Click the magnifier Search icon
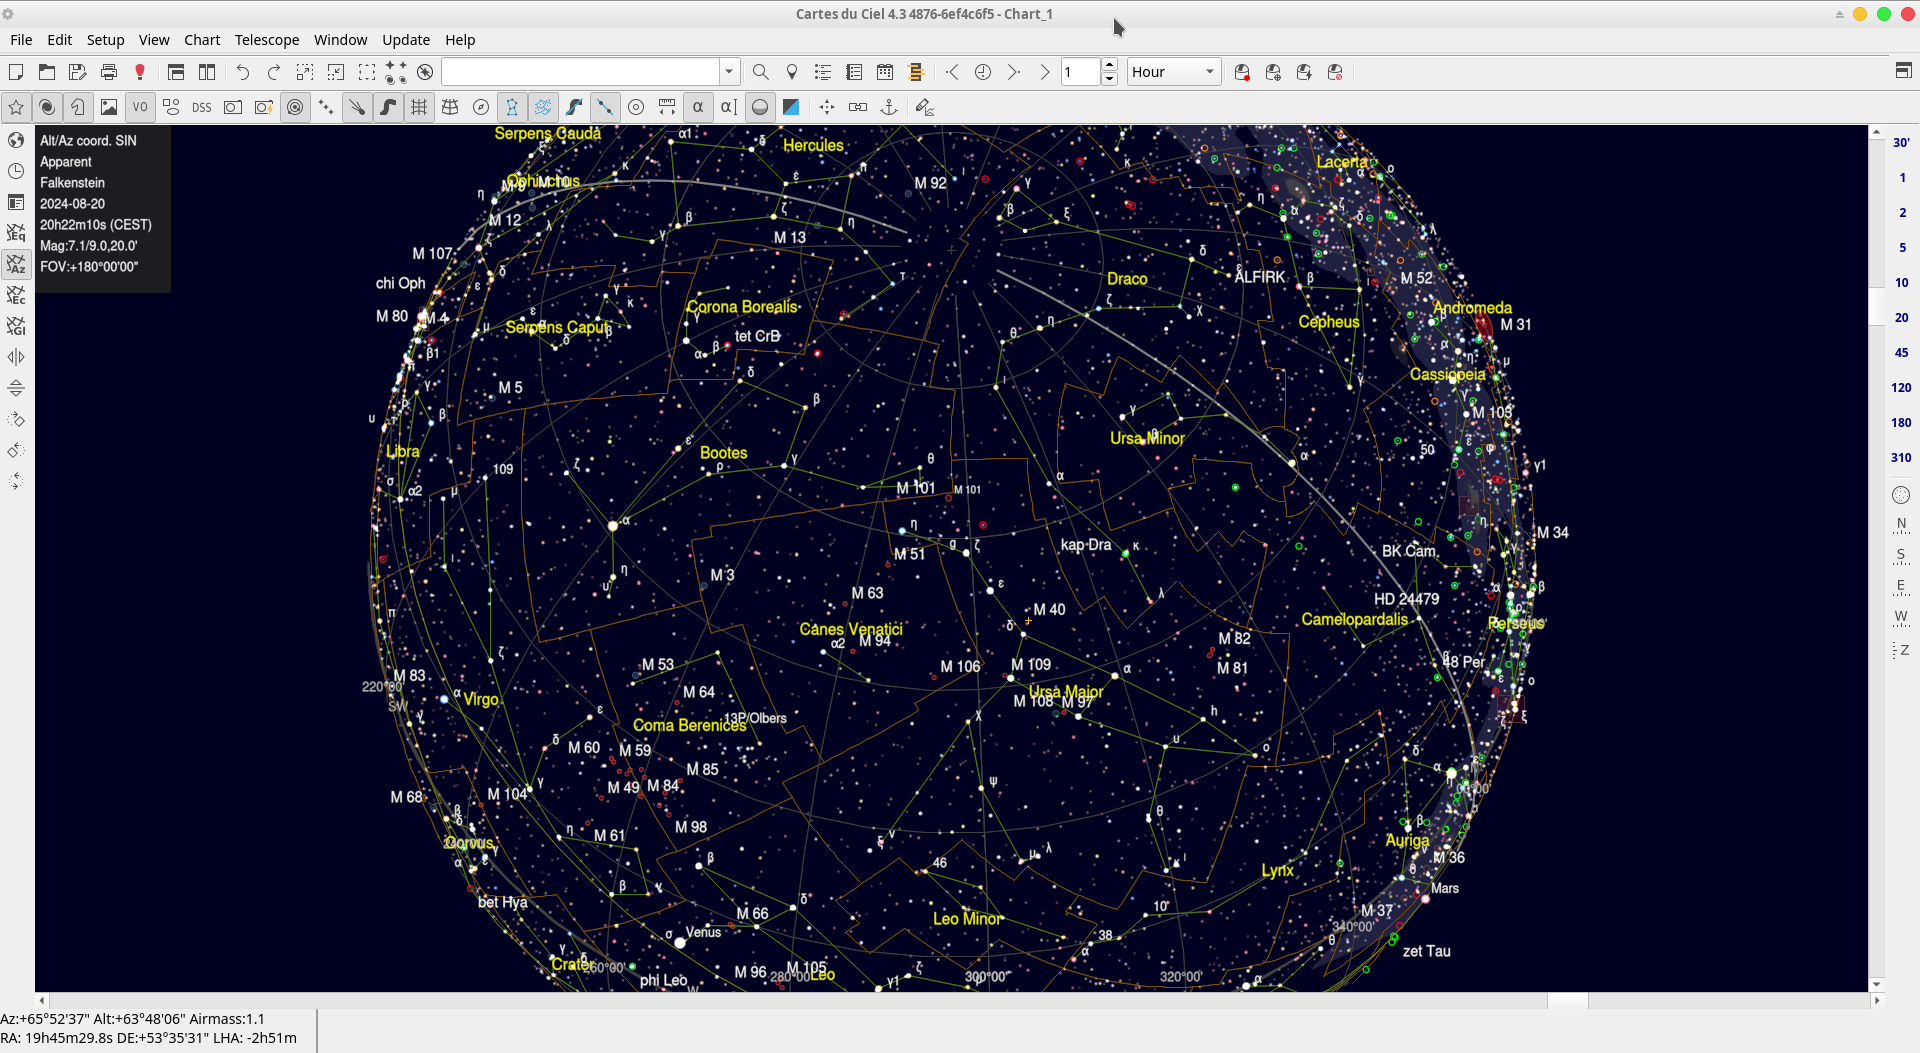The image size is (1920, 1053). tap(761, 72)
